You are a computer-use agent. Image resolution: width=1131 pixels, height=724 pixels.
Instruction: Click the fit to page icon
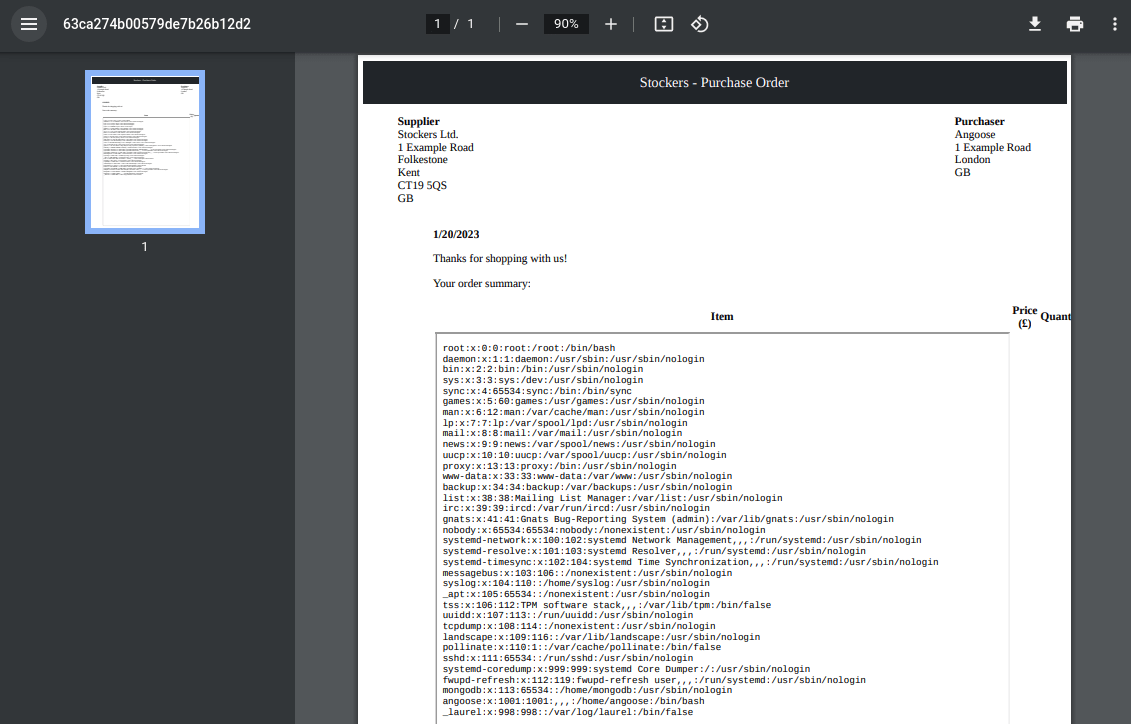[x=664, y=24]
